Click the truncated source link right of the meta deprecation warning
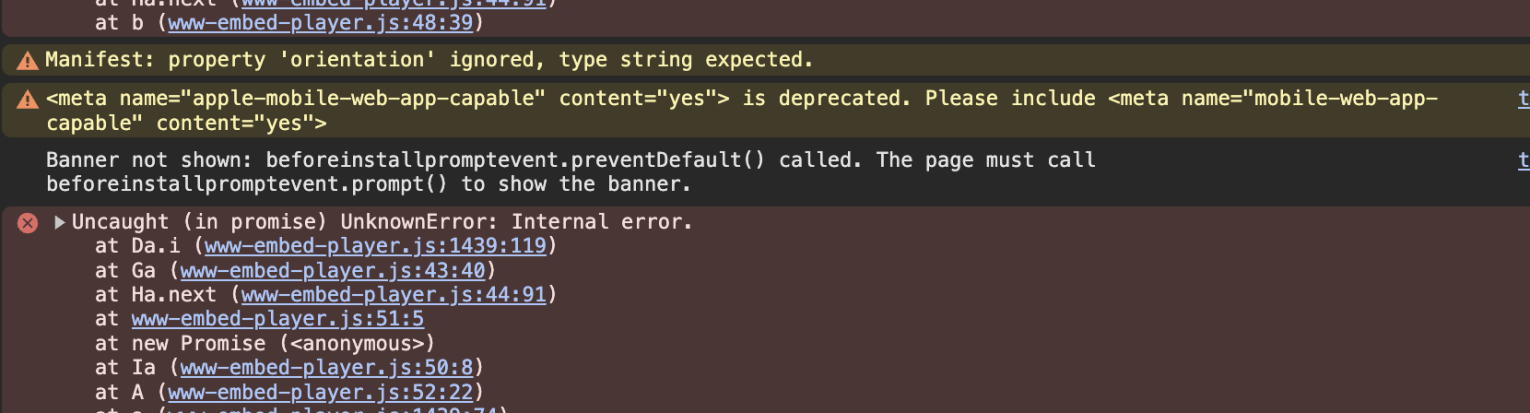This screenshot has width=1530, height=413. click(x=1524, y=99)
